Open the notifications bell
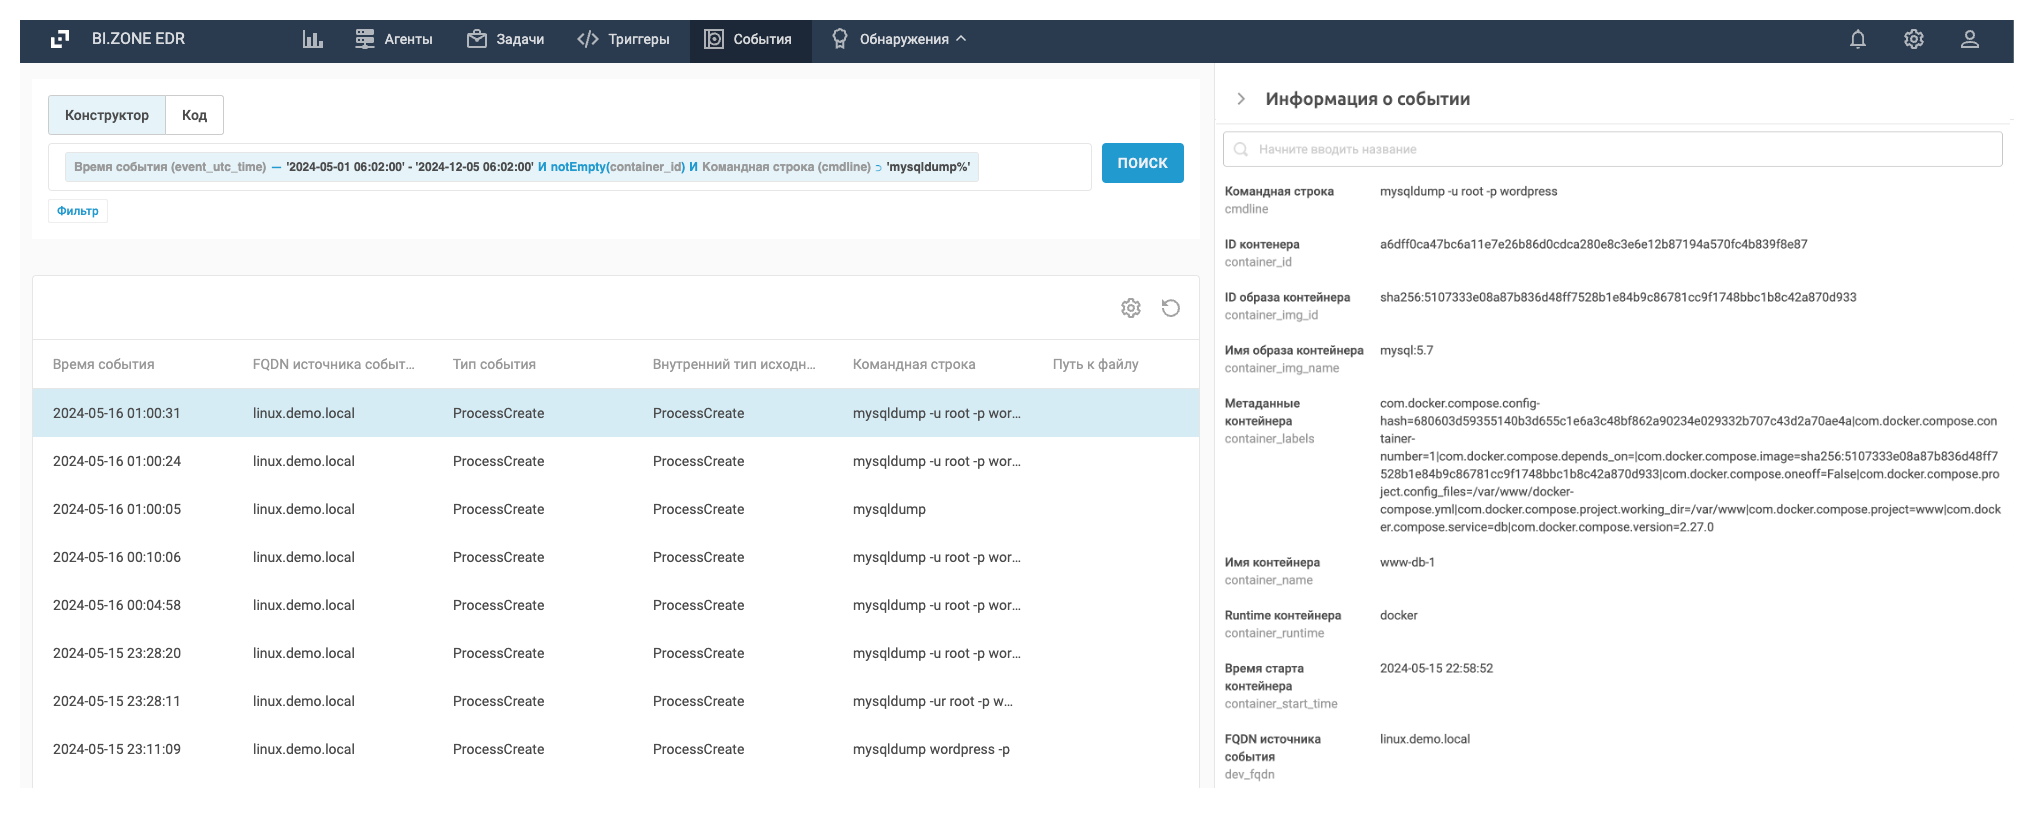The image size is (2034, 817). [x=1857, y=39]
